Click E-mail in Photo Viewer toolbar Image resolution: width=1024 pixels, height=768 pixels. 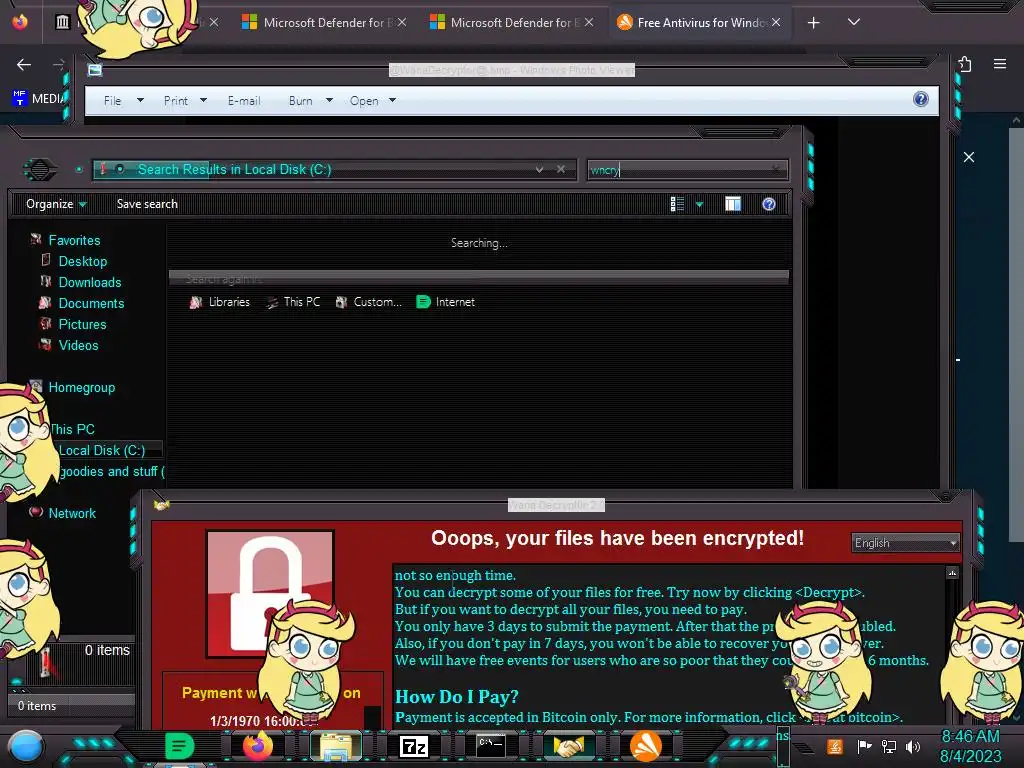(x=244, y=101)
